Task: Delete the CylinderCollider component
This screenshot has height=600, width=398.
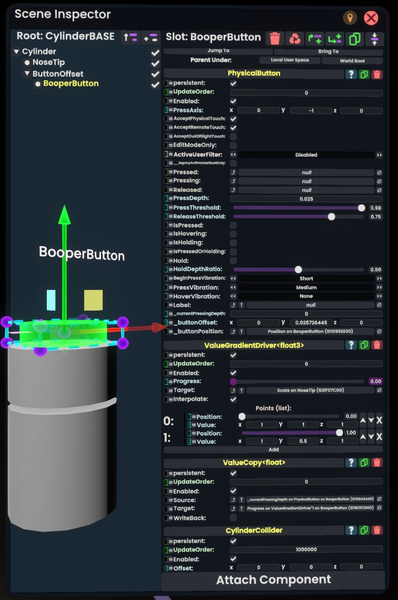Action: 377,530
